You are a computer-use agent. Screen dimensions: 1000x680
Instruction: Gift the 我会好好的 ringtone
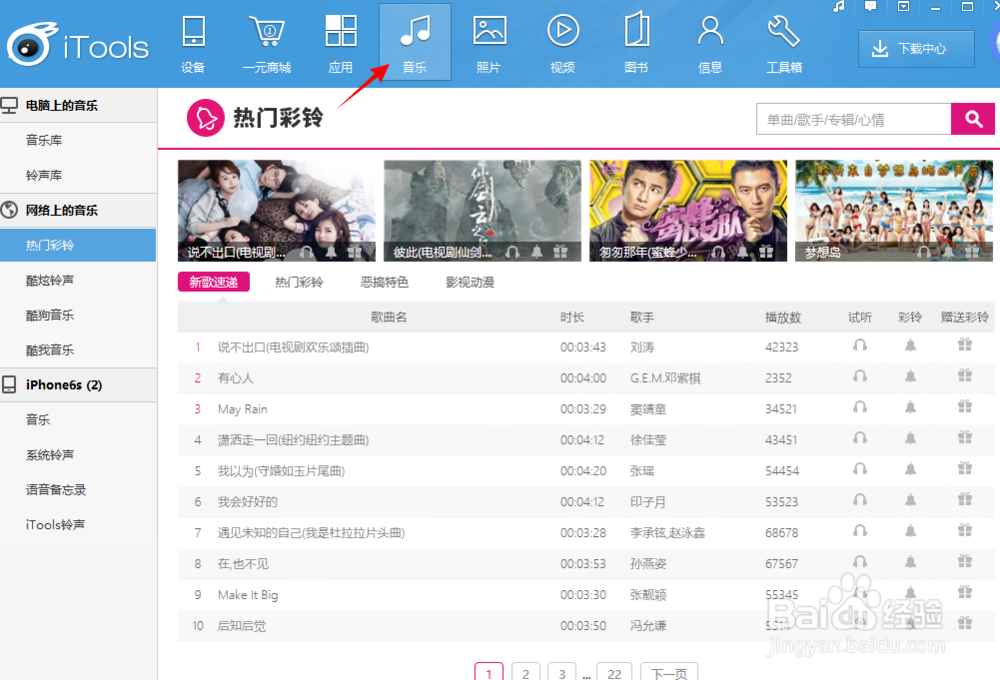pyautogui.click(x=965, y=499)
